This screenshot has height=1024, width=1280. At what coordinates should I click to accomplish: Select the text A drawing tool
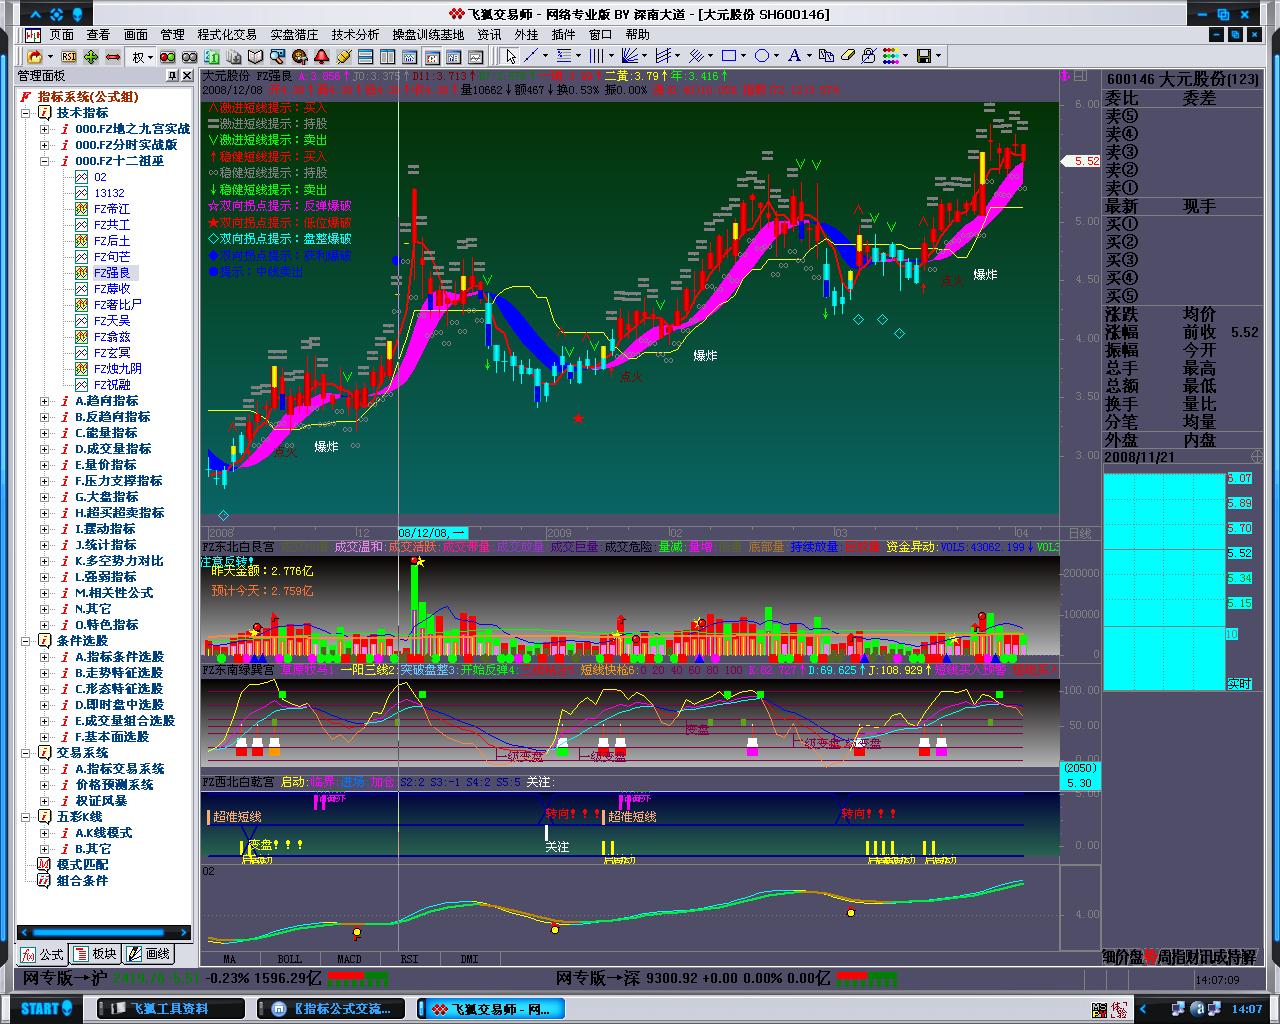coord(795,56)
